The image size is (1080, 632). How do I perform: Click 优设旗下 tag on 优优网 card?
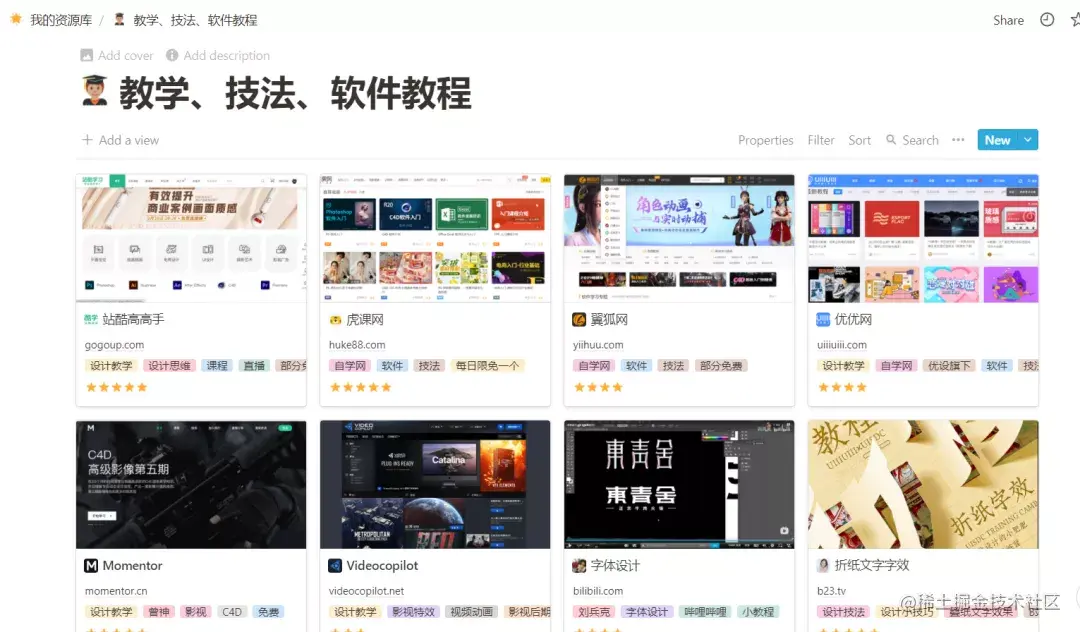point(949,366)
